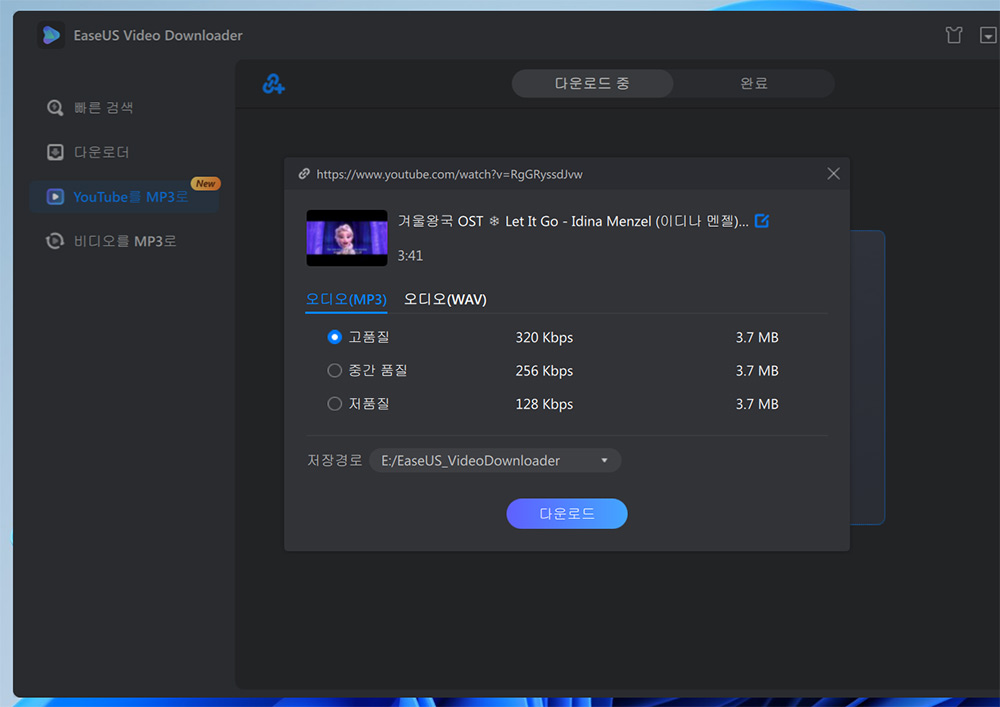This screenshot has width=1000, height=707.
Task: Click the 다운로드 button
Action: coord(566,513)
